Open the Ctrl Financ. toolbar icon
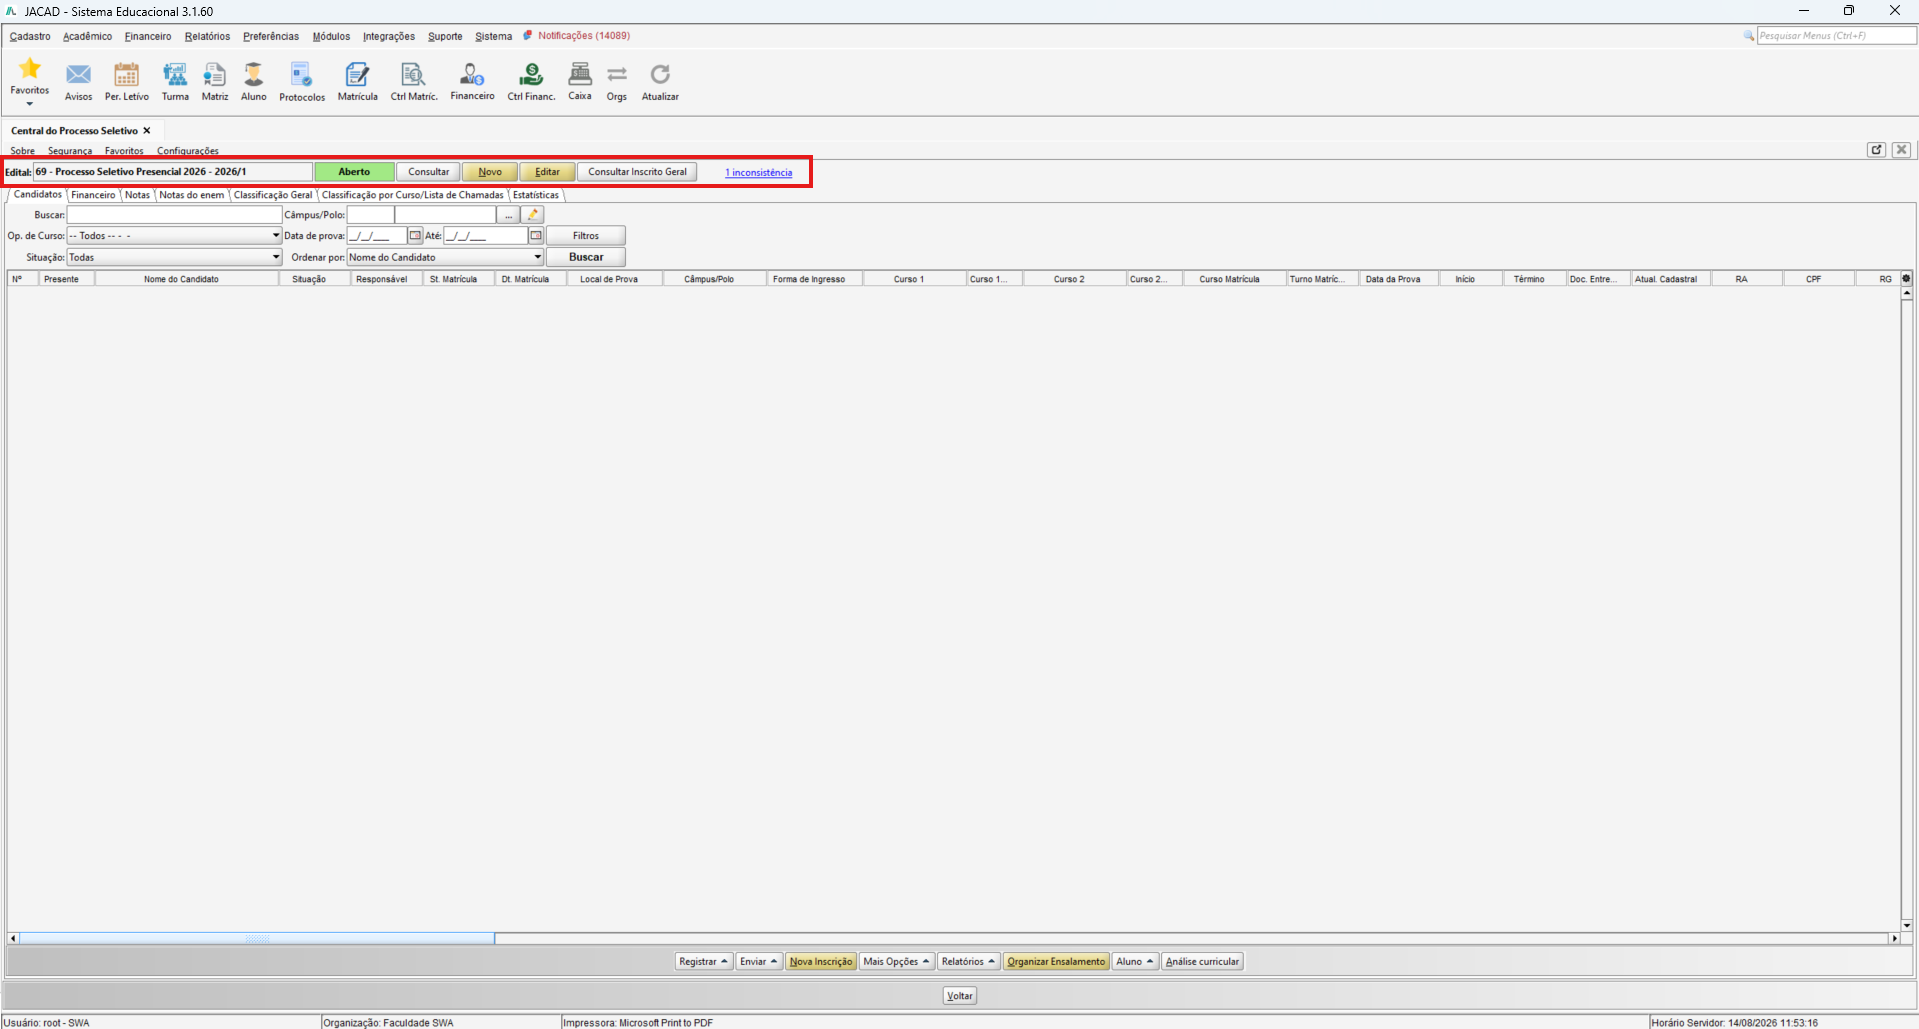This screenshot has width=1919, height=1029. pos(531,75)
